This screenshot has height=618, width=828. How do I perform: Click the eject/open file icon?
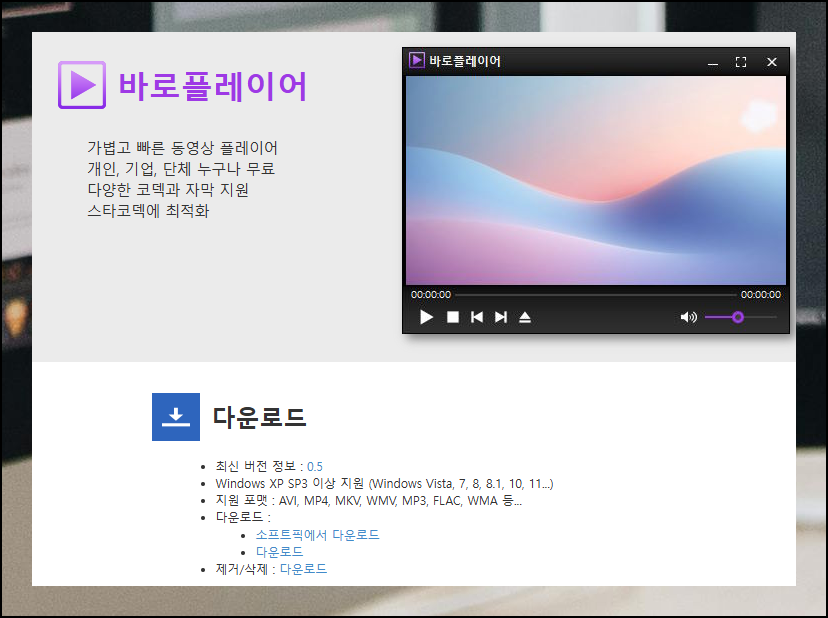[x=524, y=317]
